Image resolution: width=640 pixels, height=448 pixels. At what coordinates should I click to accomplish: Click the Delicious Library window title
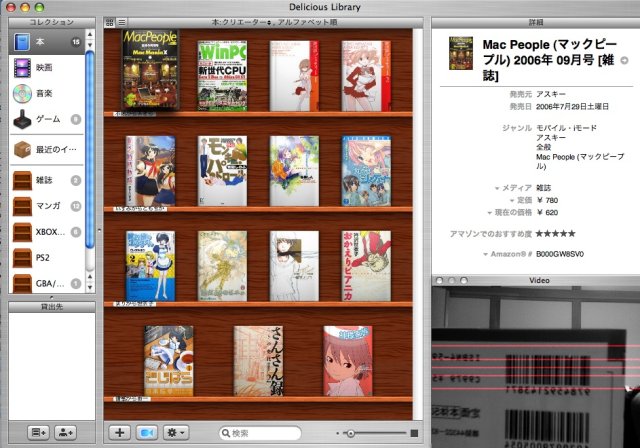pyautogui.click(x=325, y=7)
